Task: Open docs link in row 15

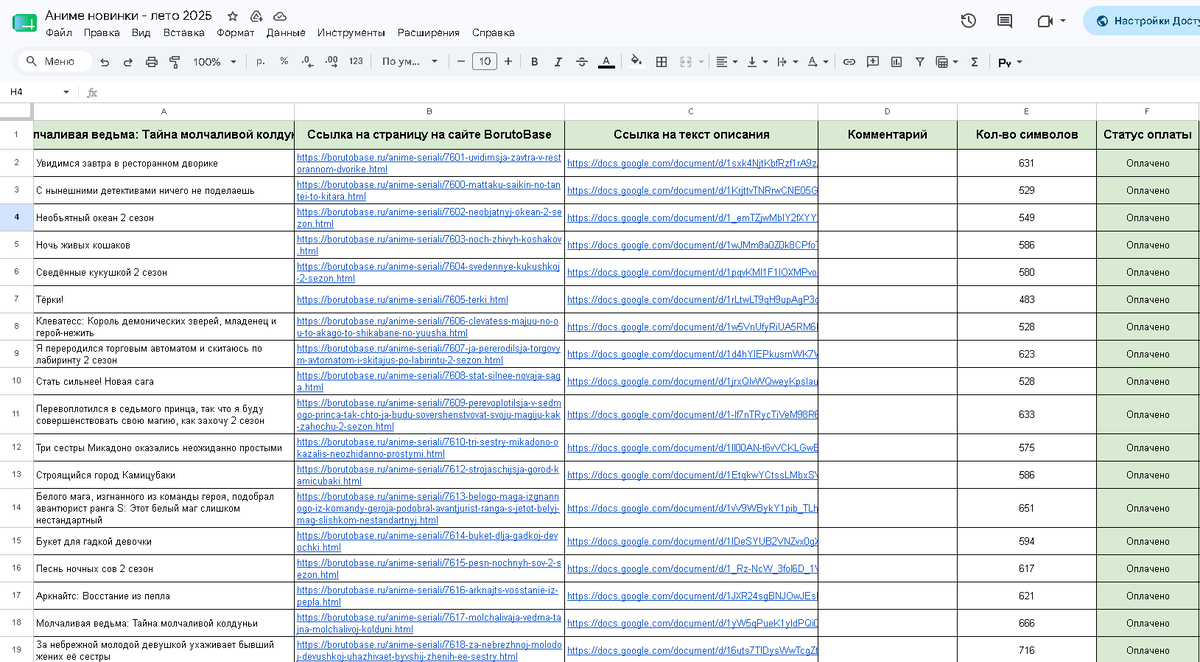Action: [x=692, y=541]
